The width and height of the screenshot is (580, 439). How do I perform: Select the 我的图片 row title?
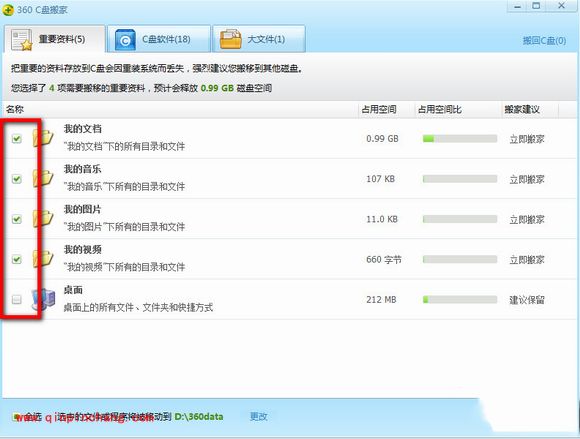click(82, 209)
